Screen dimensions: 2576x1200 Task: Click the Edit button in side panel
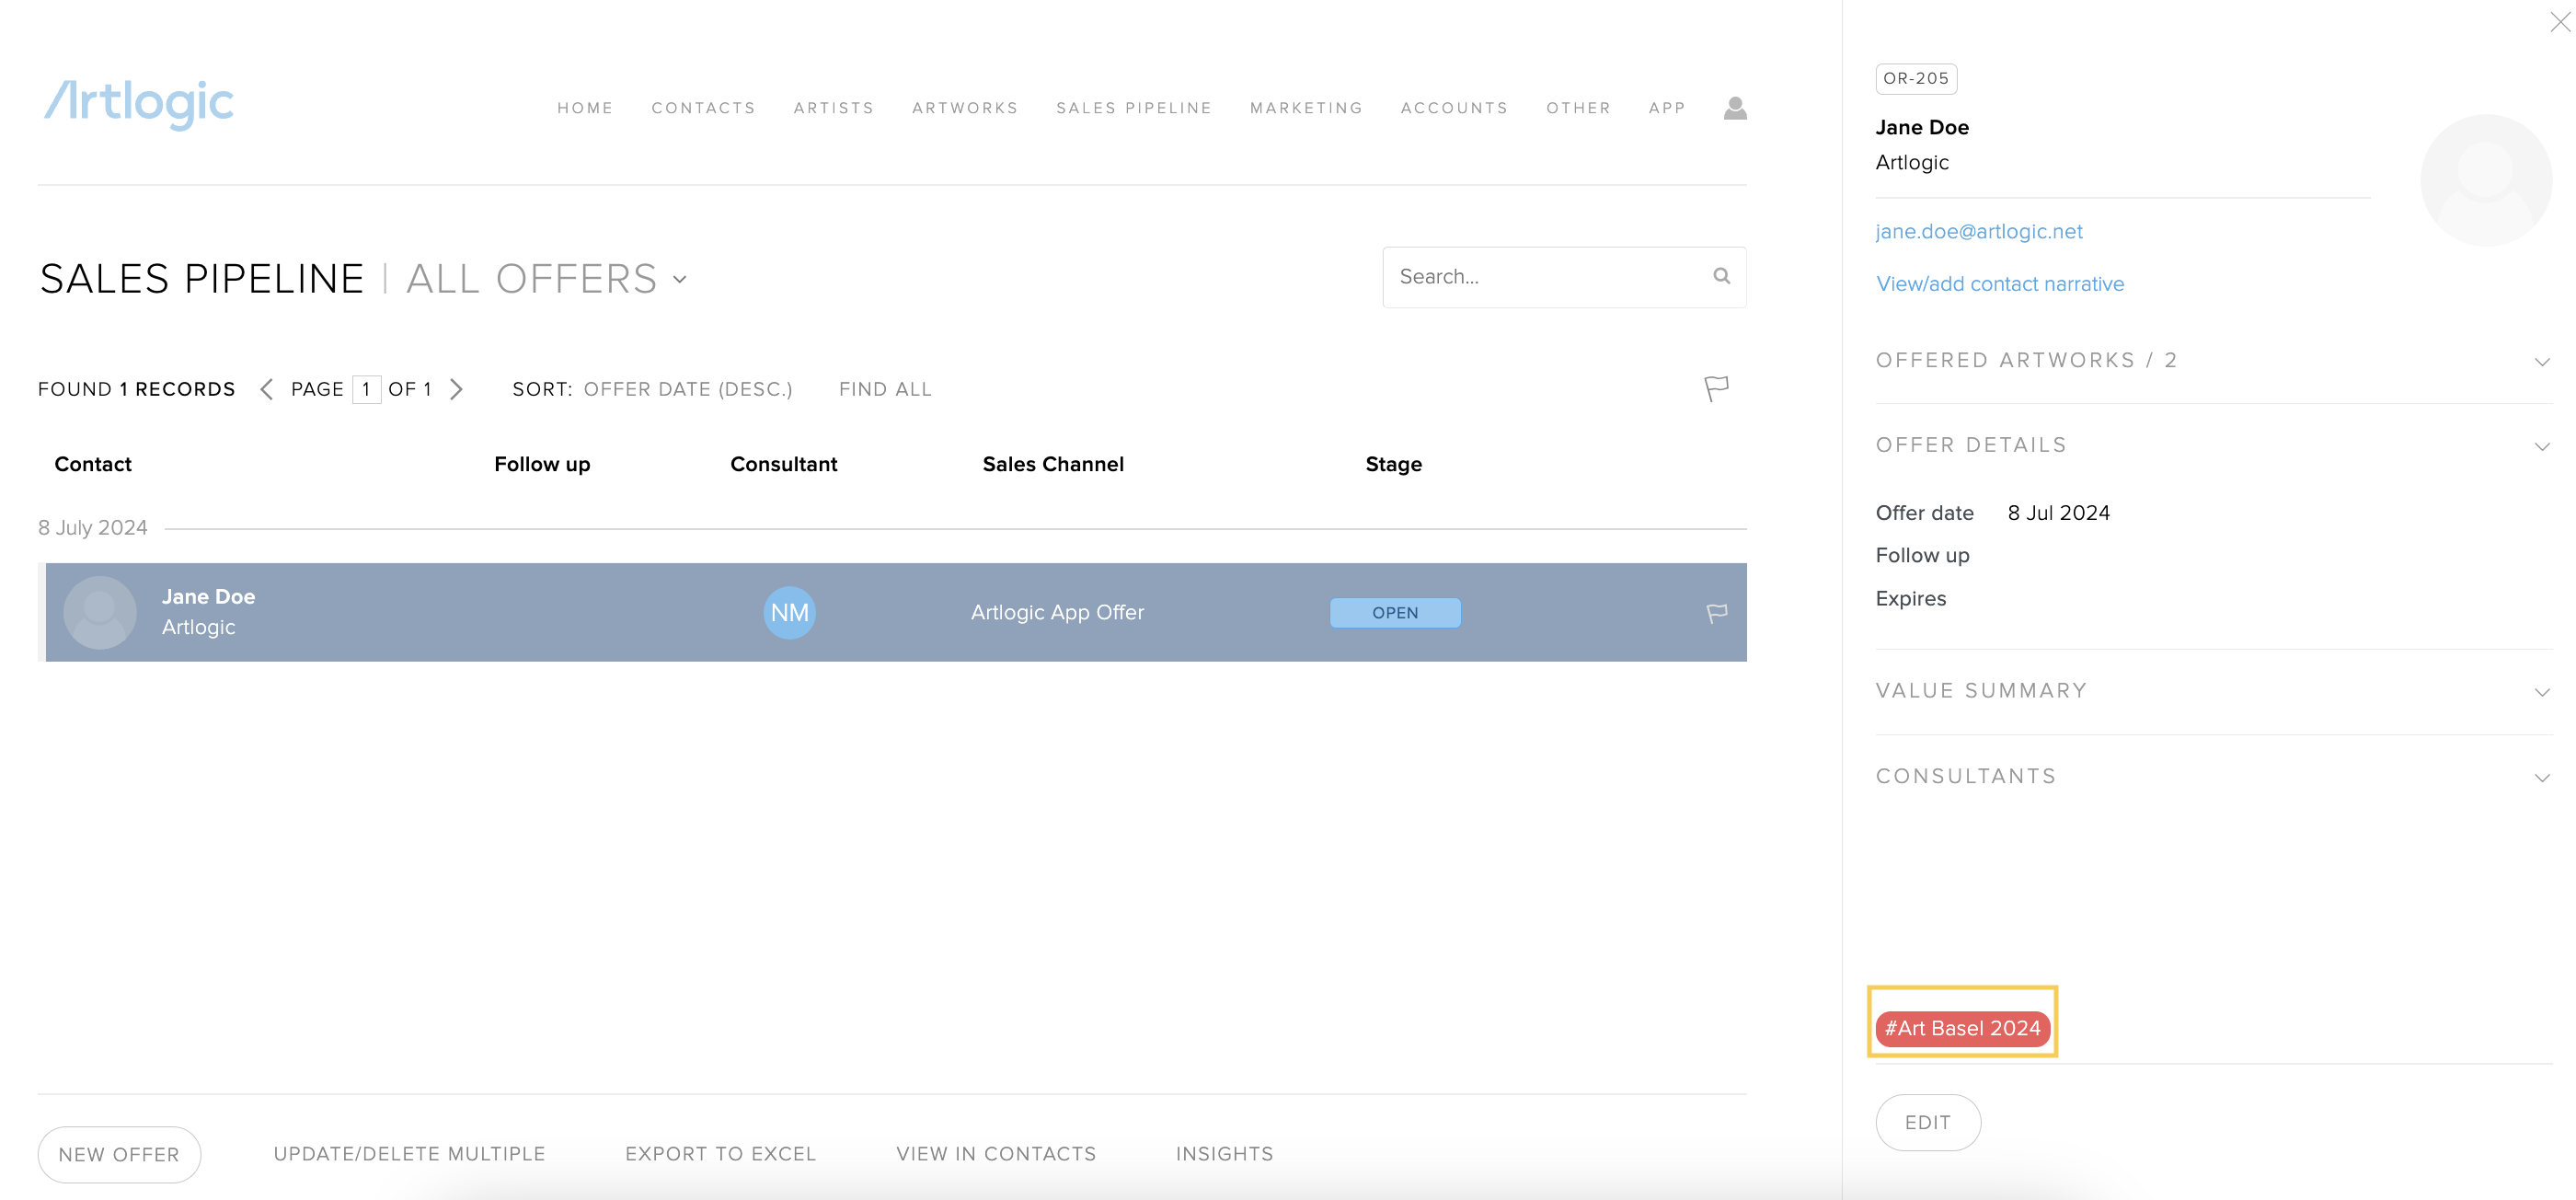pos(1927,1123)
